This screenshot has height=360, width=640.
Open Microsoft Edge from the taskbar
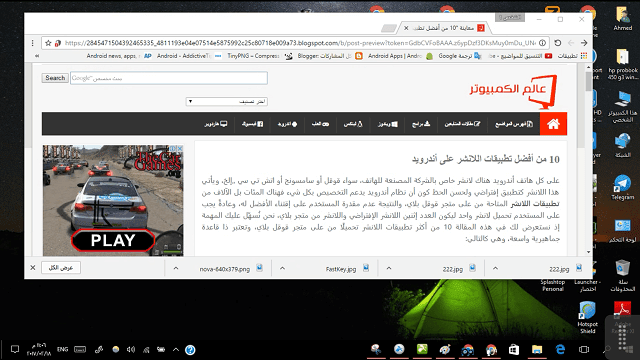[x=560, y=349]
